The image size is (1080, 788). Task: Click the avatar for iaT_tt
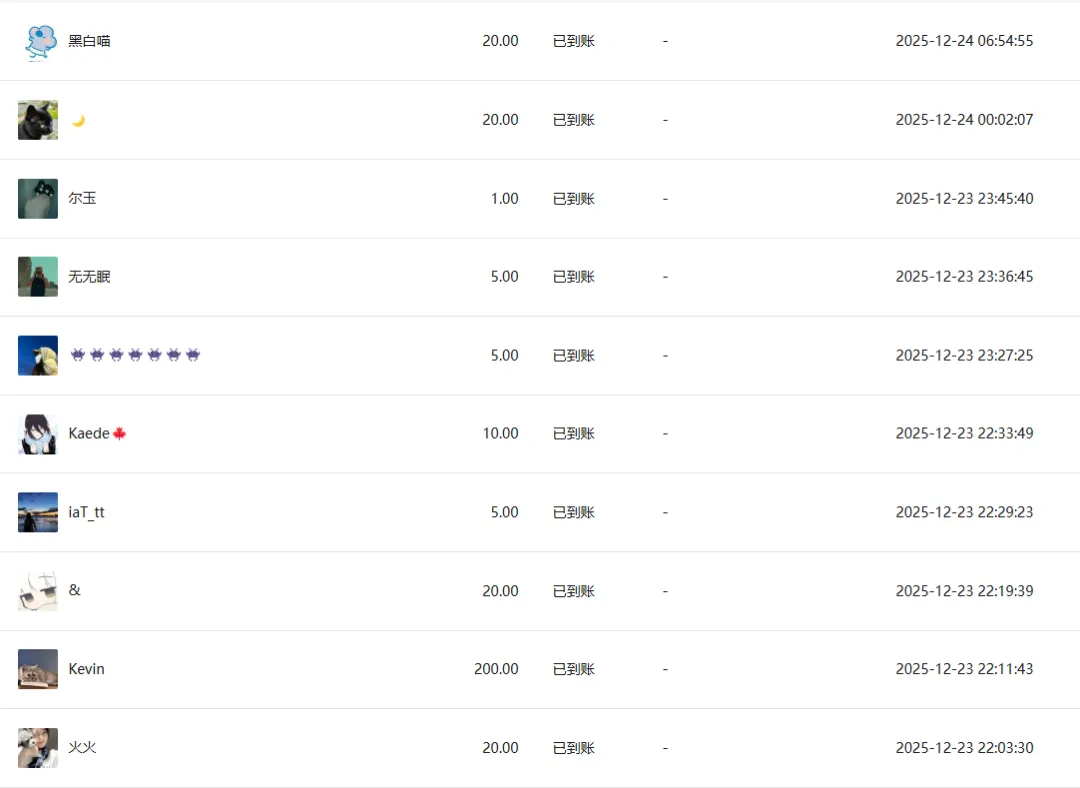38,512
